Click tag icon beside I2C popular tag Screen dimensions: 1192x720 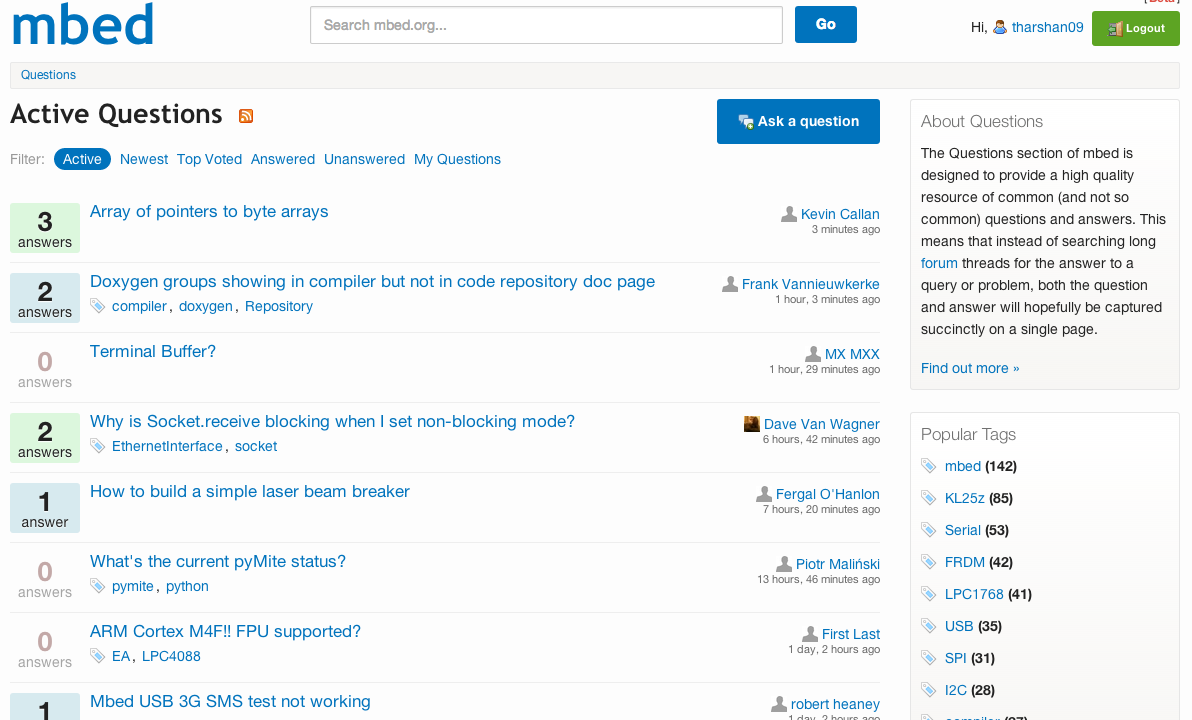[x=928, y=690]
